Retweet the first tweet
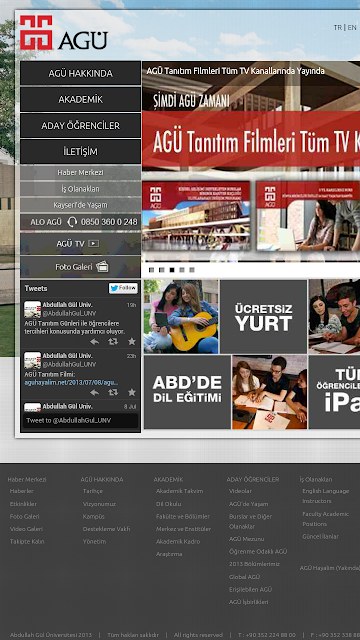 (x=113, y=342)
